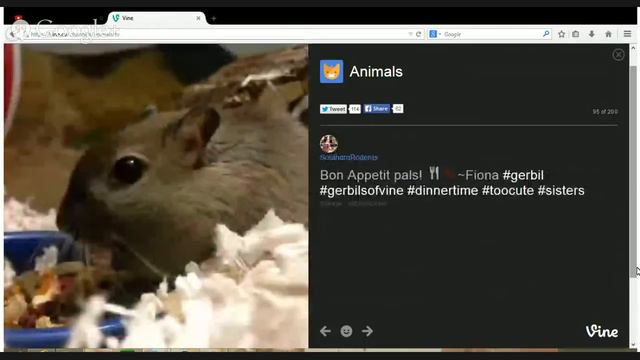Open a new browser tab
The image size is (640, 360).
coord(213,18)
